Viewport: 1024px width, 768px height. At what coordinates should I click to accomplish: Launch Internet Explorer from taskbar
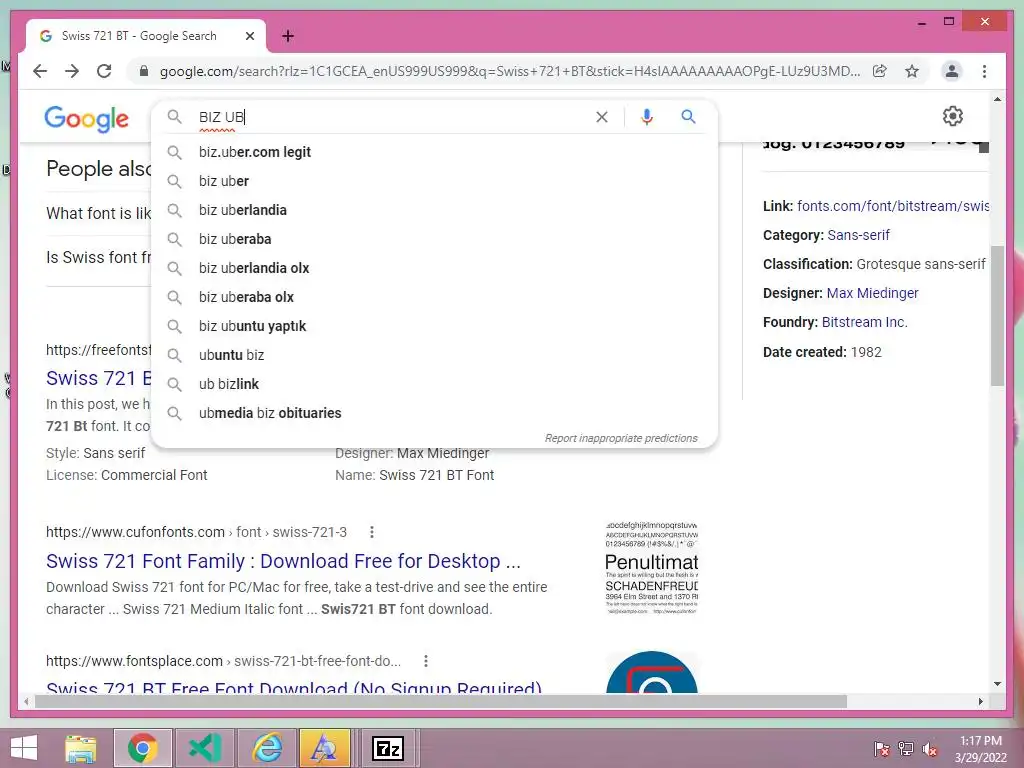pos(266,748)
